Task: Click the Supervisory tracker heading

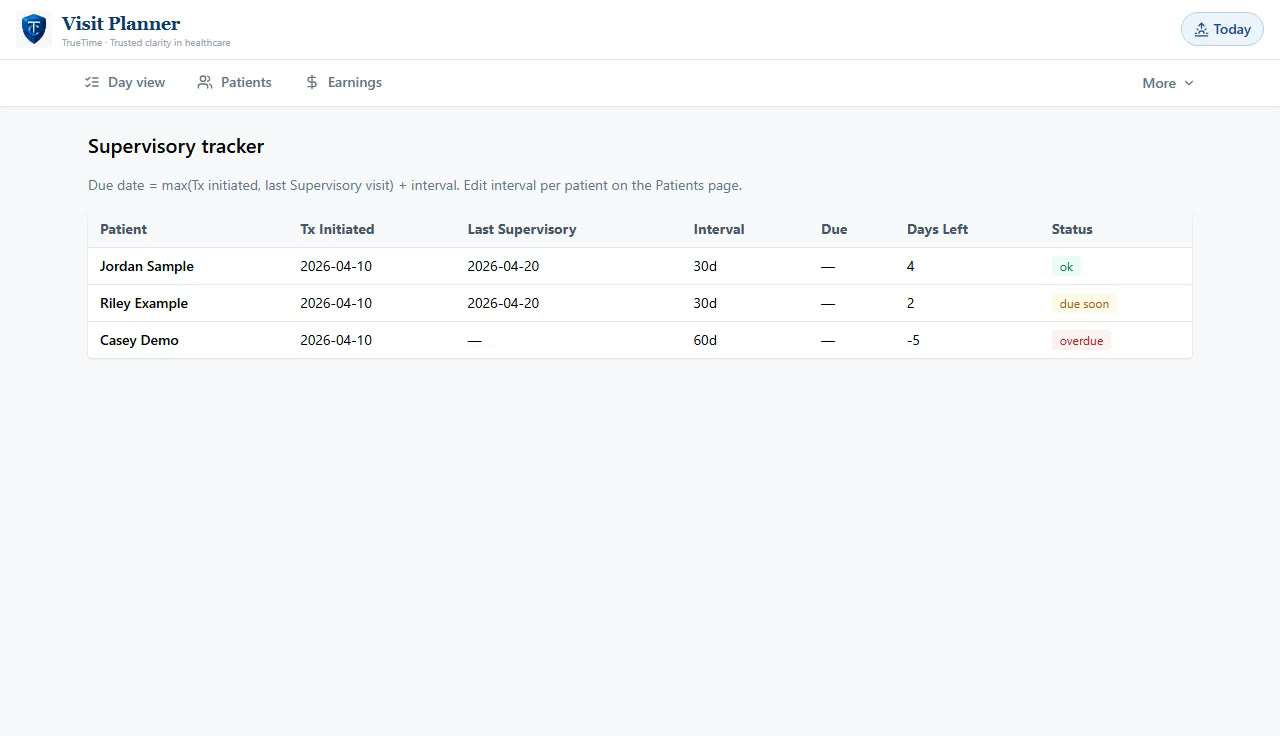Action: pyautogui.click(x=176, y=146)
